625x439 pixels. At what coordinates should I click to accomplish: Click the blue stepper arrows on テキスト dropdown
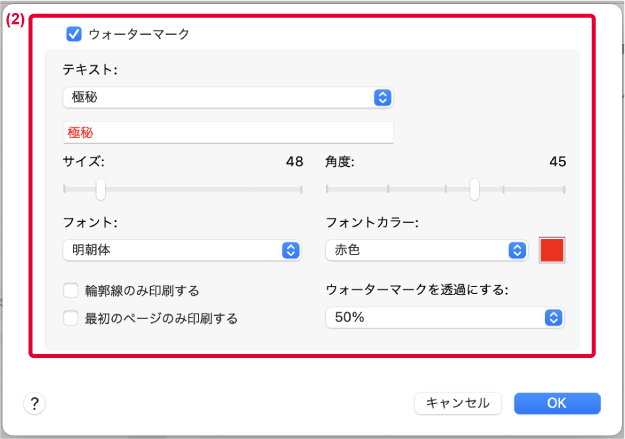(x=383, y=97)
